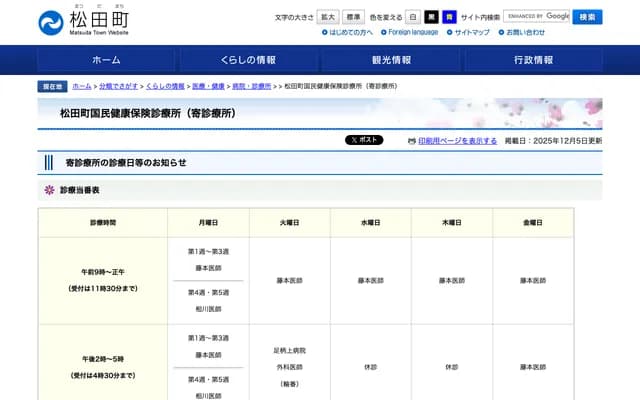Switch to the black color scheme
This screenshot has height=400, width=640.
coord(432,17)
